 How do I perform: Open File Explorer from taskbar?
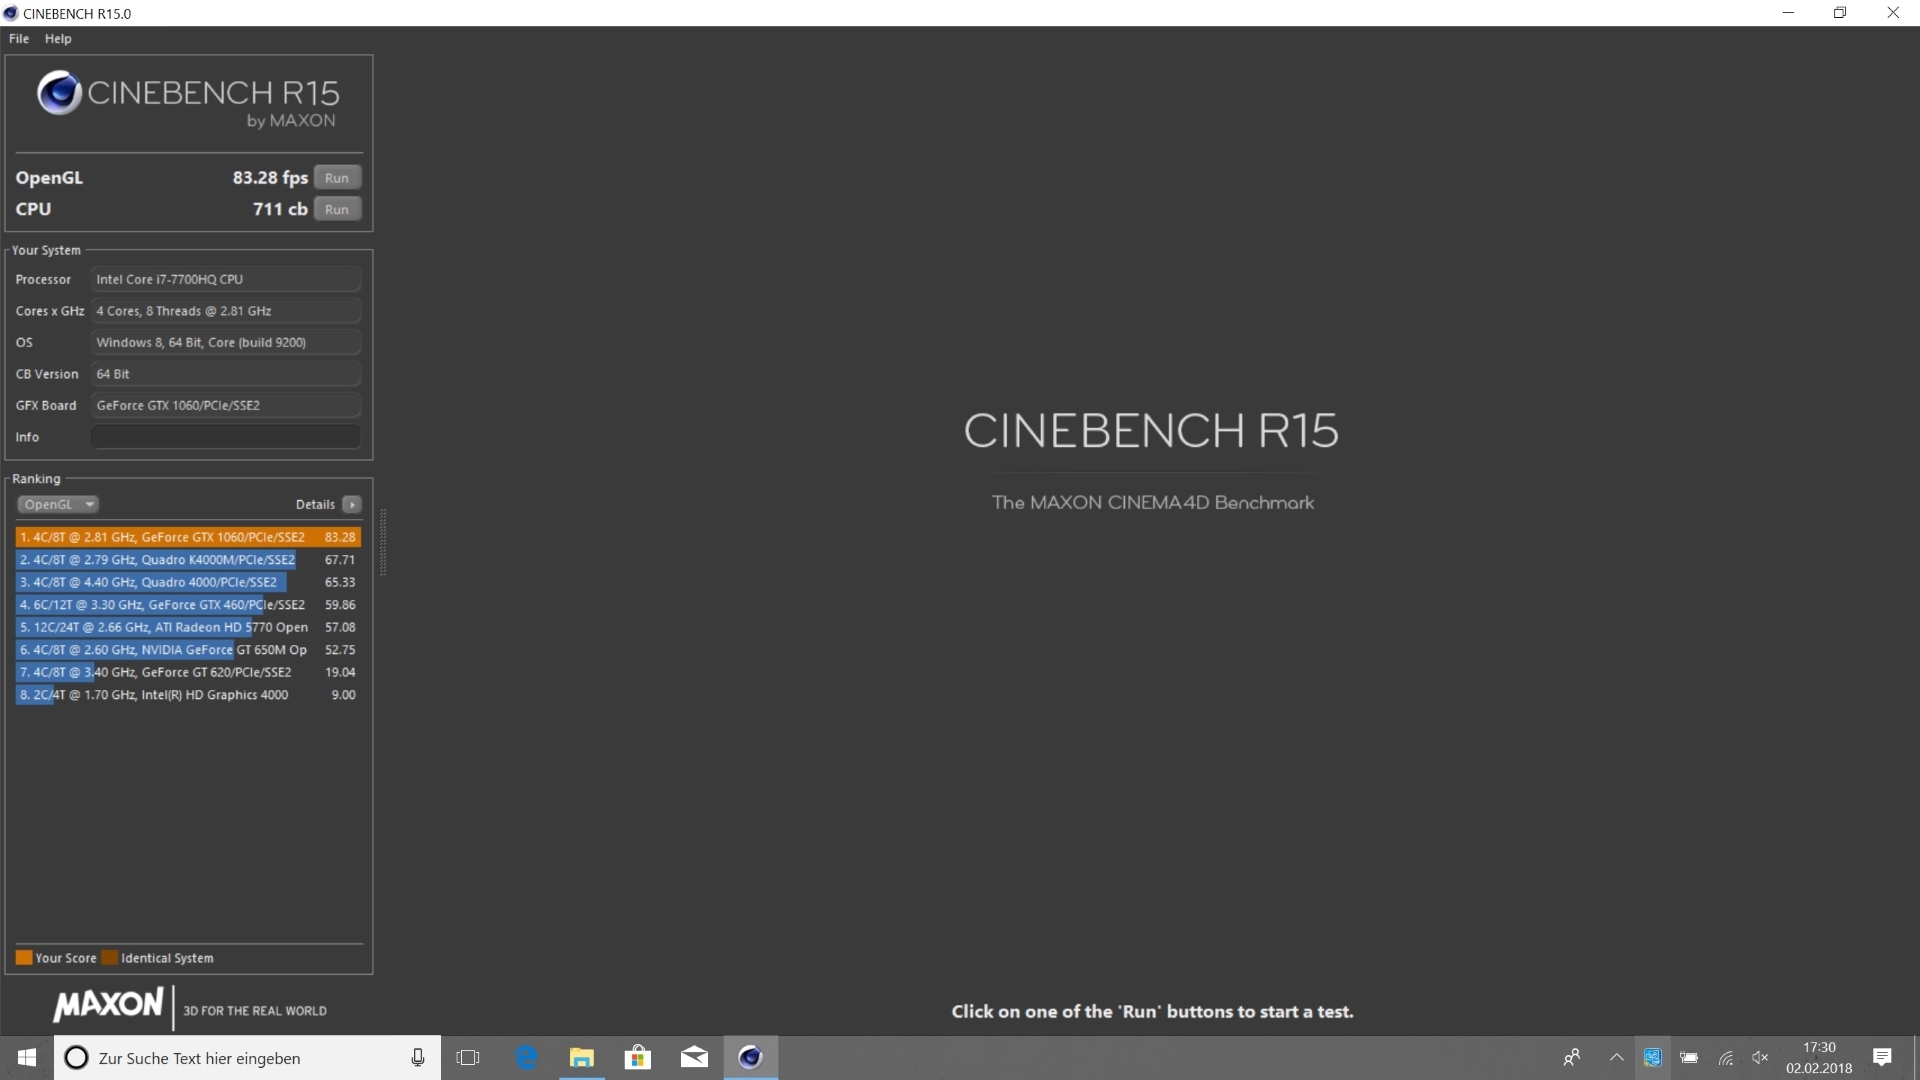coord(582,1058)
